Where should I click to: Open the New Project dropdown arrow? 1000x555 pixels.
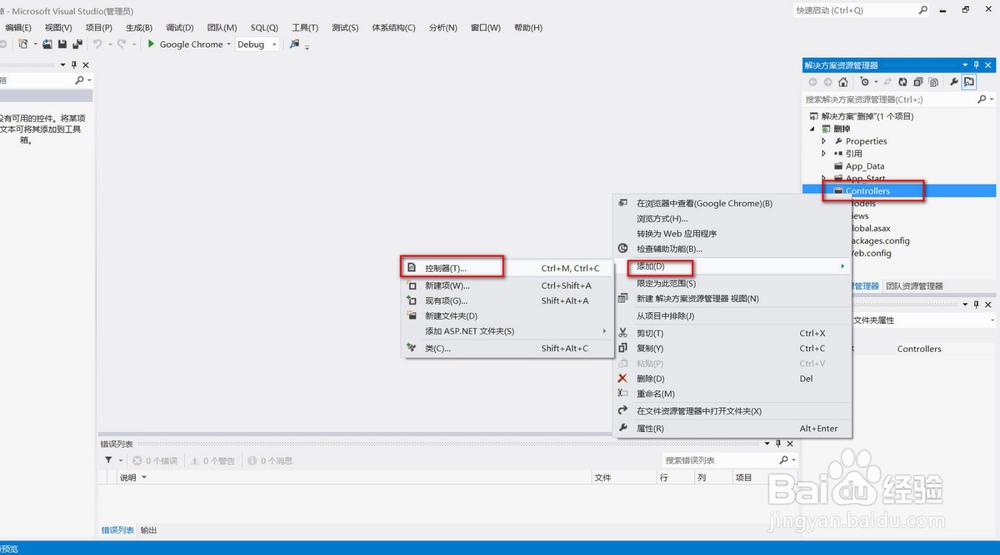(34, 45)
